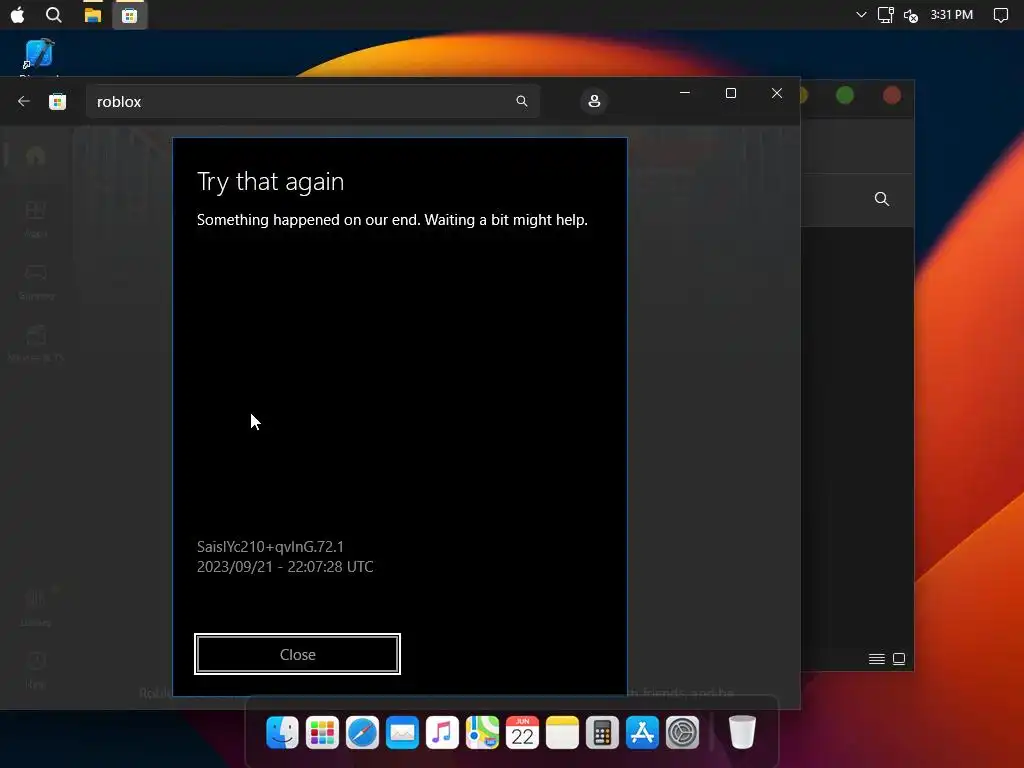Image resolution: width=1024 pixels, height=768 pixels.
Task: Open Launchpad from the dock
Action: point(323,732)
